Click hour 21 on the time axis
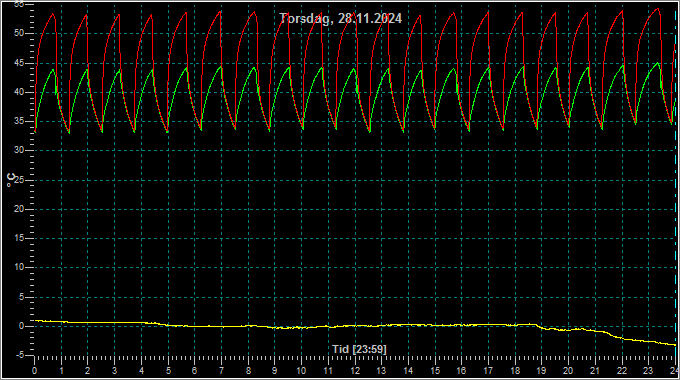This screenshot has width=680, height=380. click(595, 371)
